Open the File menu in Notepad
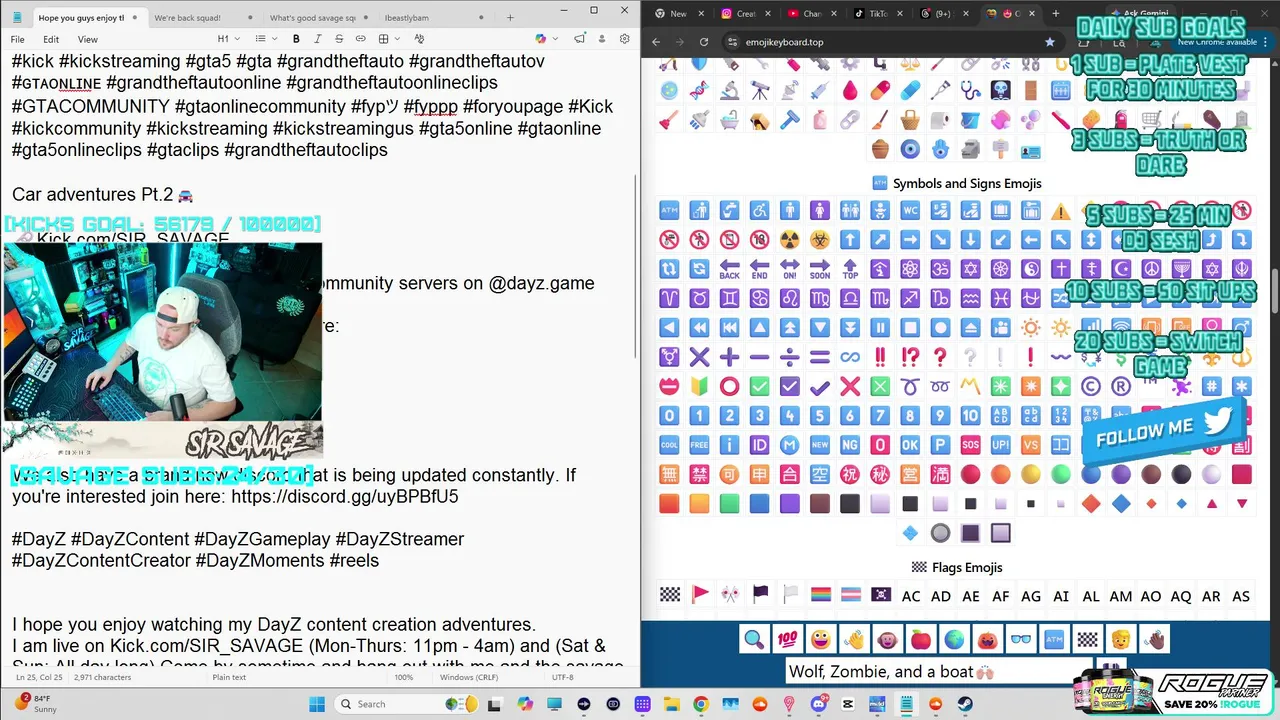This screenshot has height=720, width=1280. point(18,39)
